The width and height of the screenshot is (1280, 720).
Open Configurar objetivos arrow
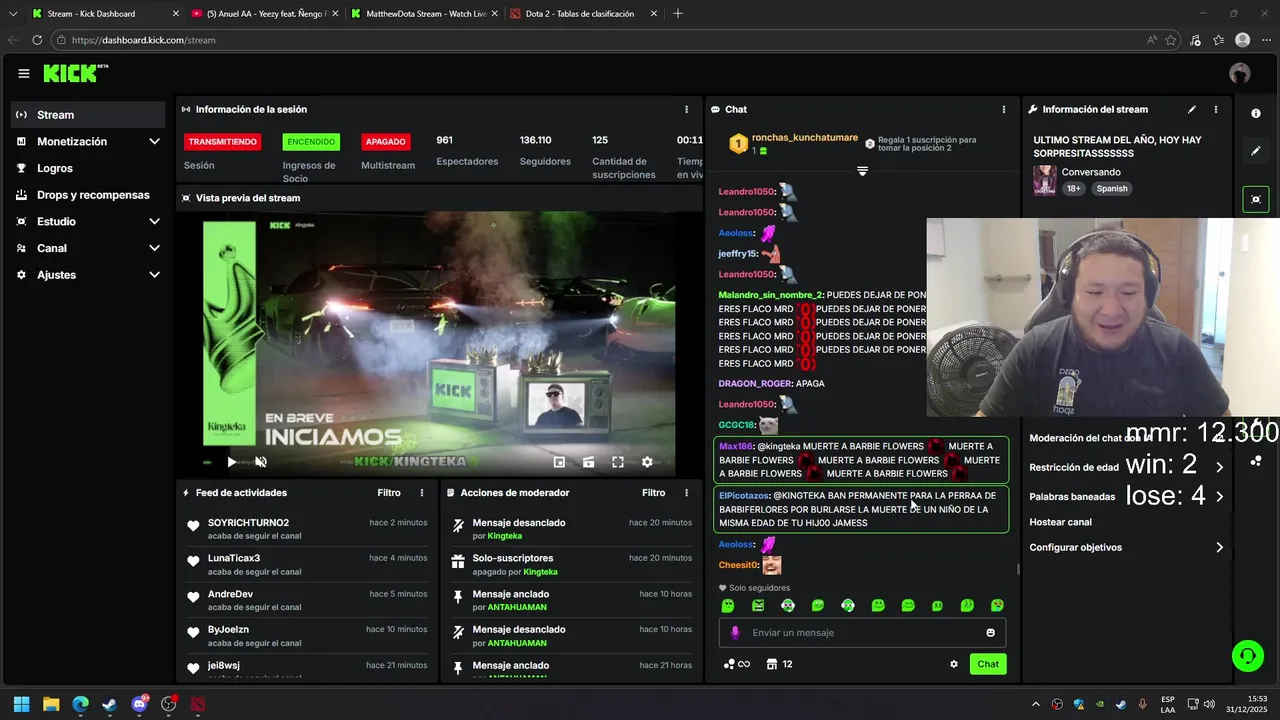pos(1219,548)
